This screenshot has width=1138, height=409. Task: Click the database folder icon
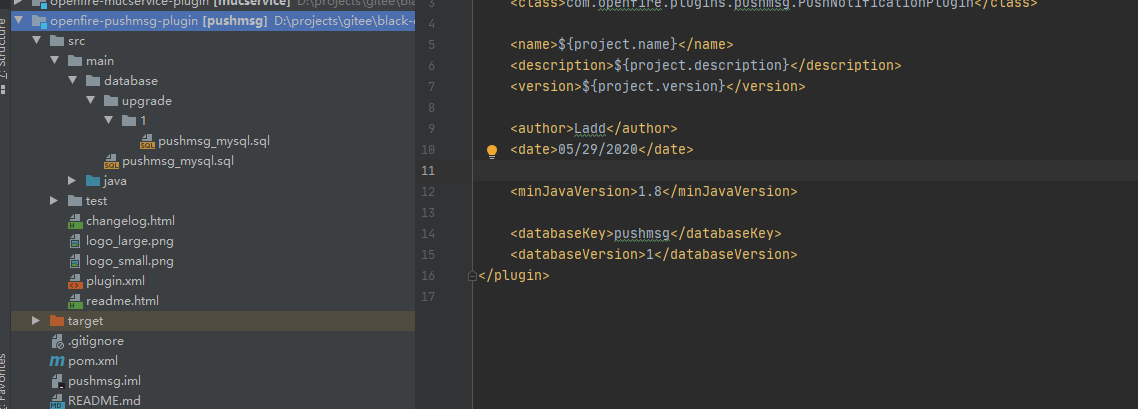coord(93,80)
